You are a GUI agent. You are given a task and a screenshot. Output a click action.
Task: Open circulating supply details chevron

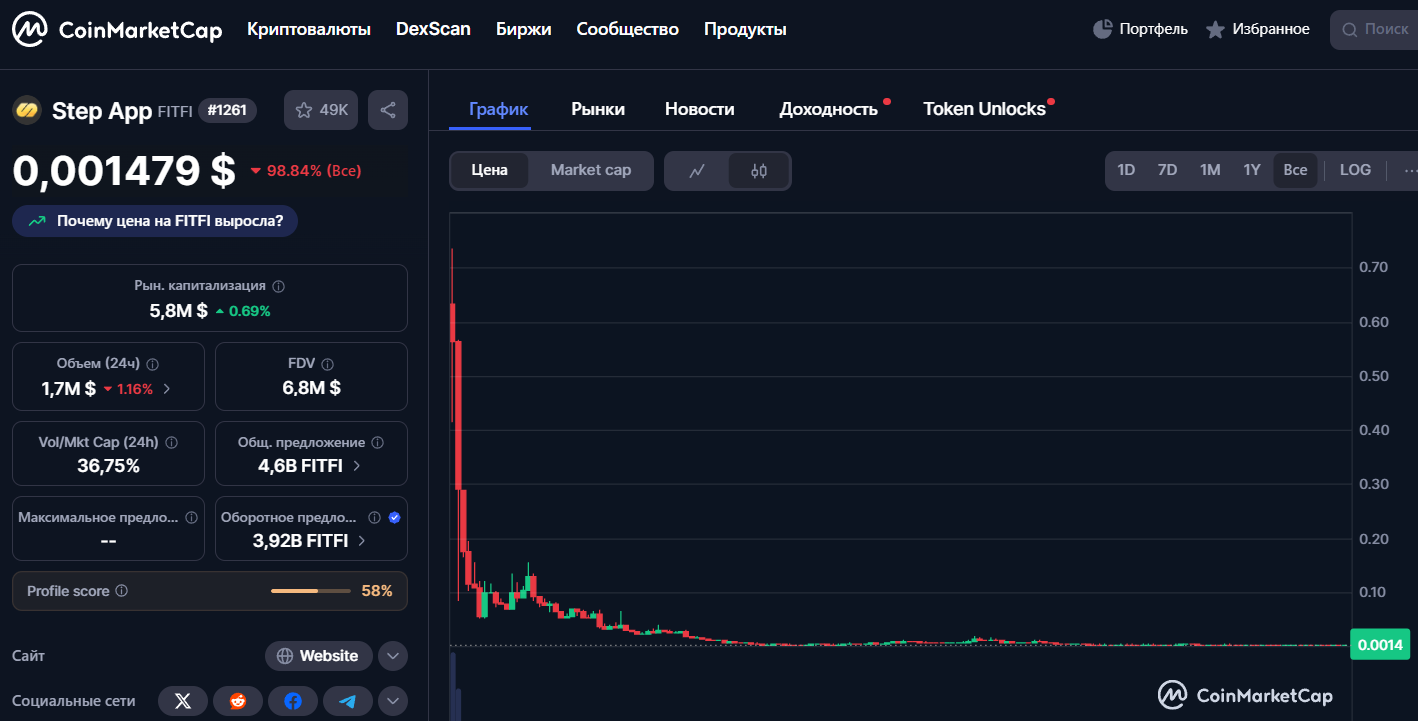coord(361,541)
